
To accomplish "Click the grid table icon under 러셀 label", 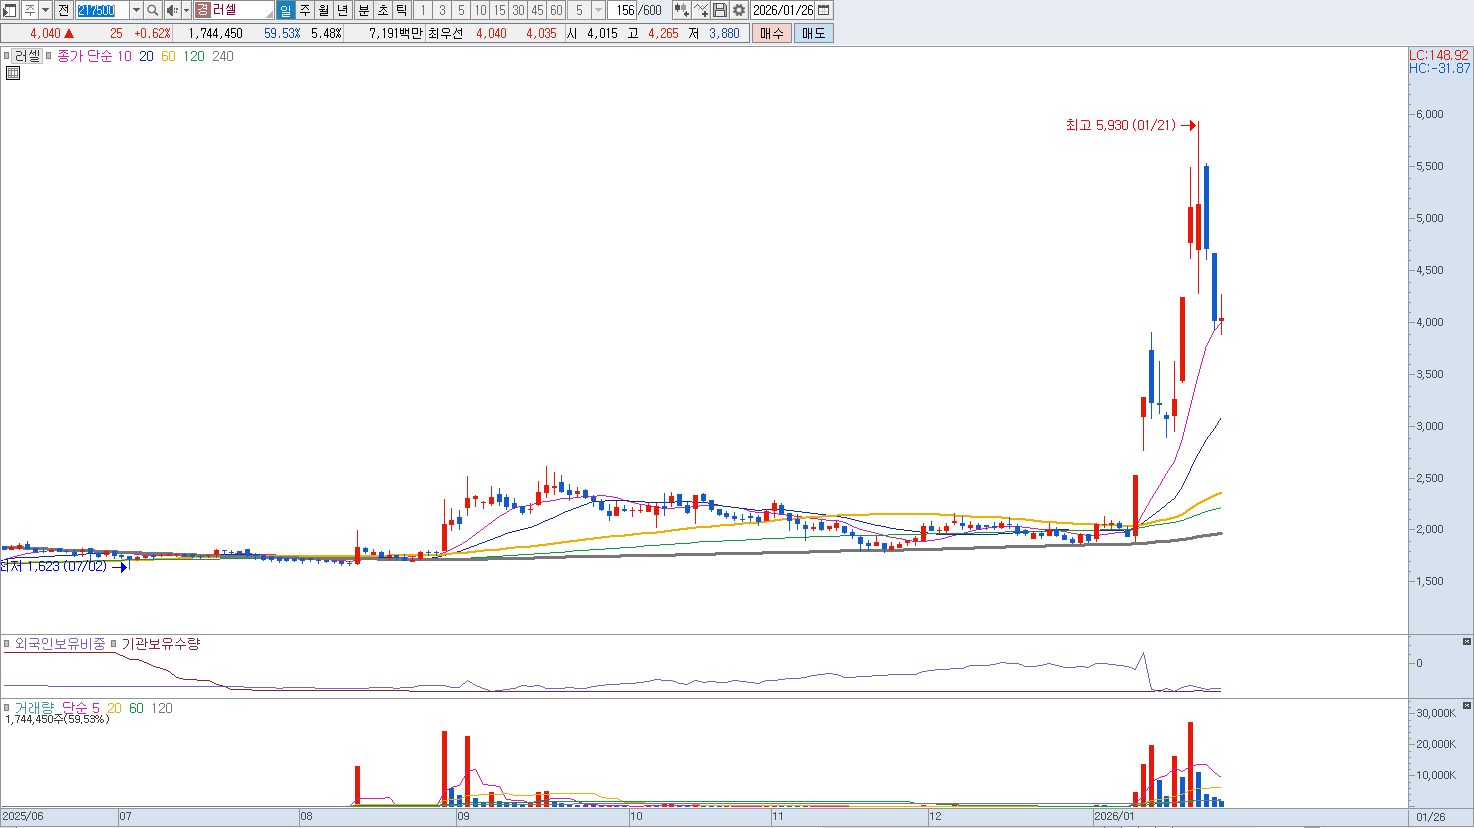I will [13, 73].
